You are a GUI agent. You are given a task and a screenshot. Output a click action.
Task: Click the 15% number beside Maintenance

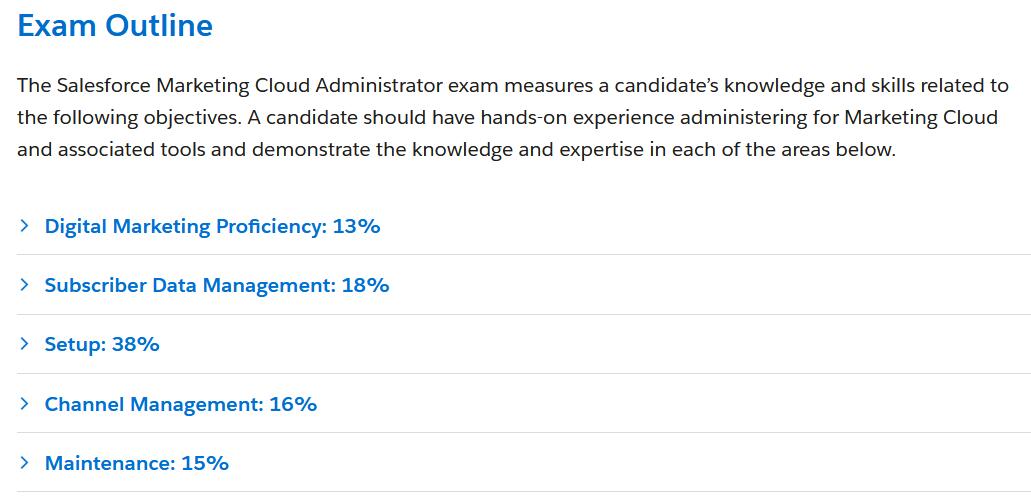205,463
